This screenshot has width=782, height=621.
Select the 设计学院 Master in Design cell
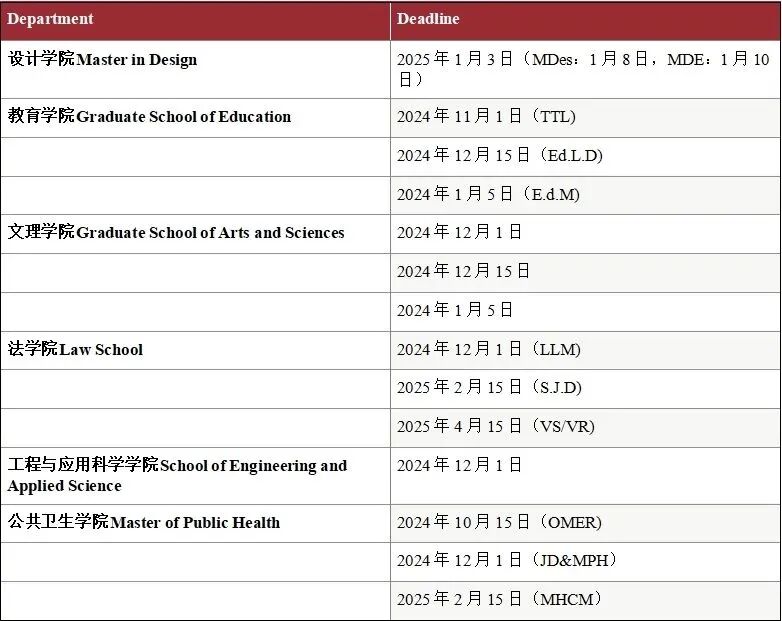196,69
